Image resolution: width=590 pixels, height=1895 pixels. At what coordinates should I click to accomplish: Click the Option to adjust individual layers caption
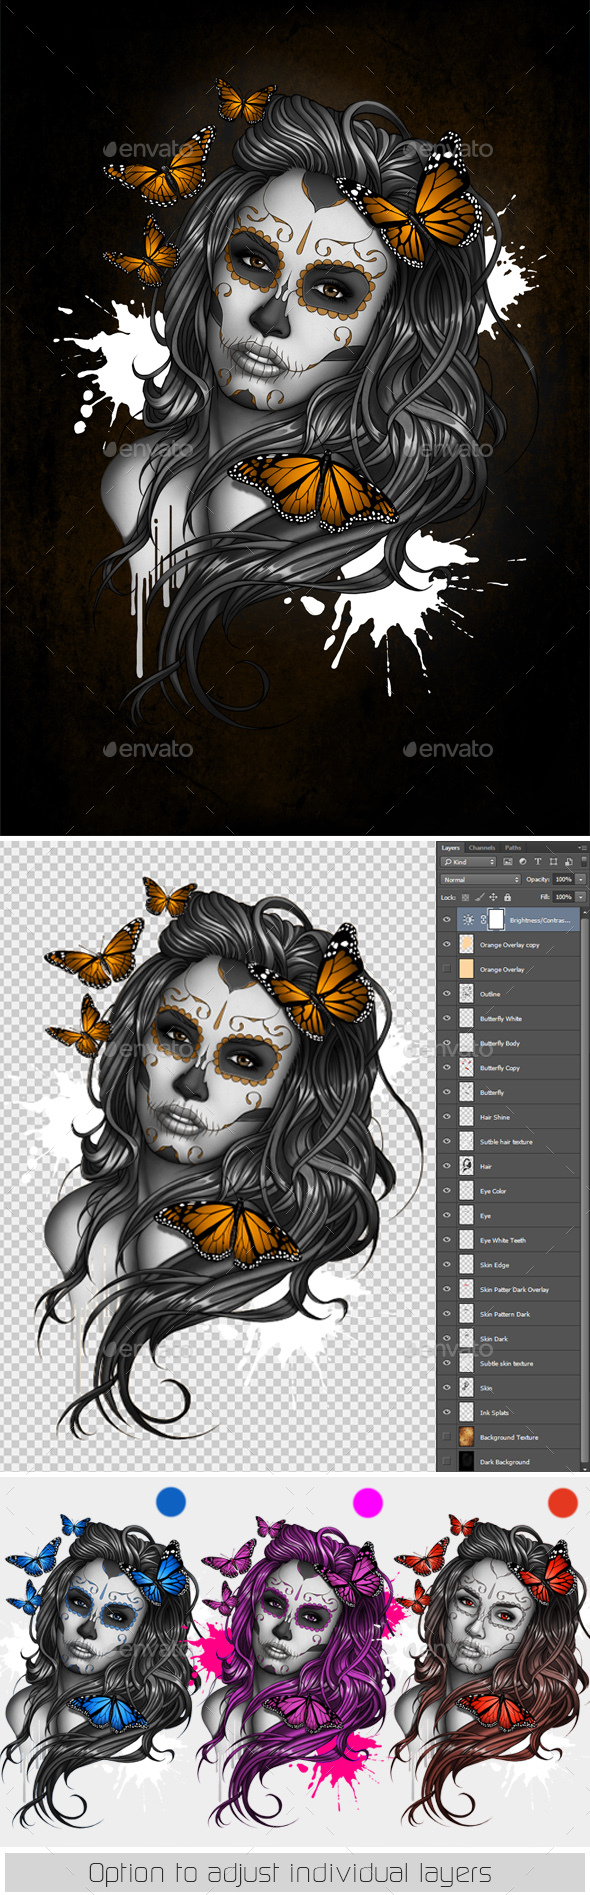tap(290, 1872)
